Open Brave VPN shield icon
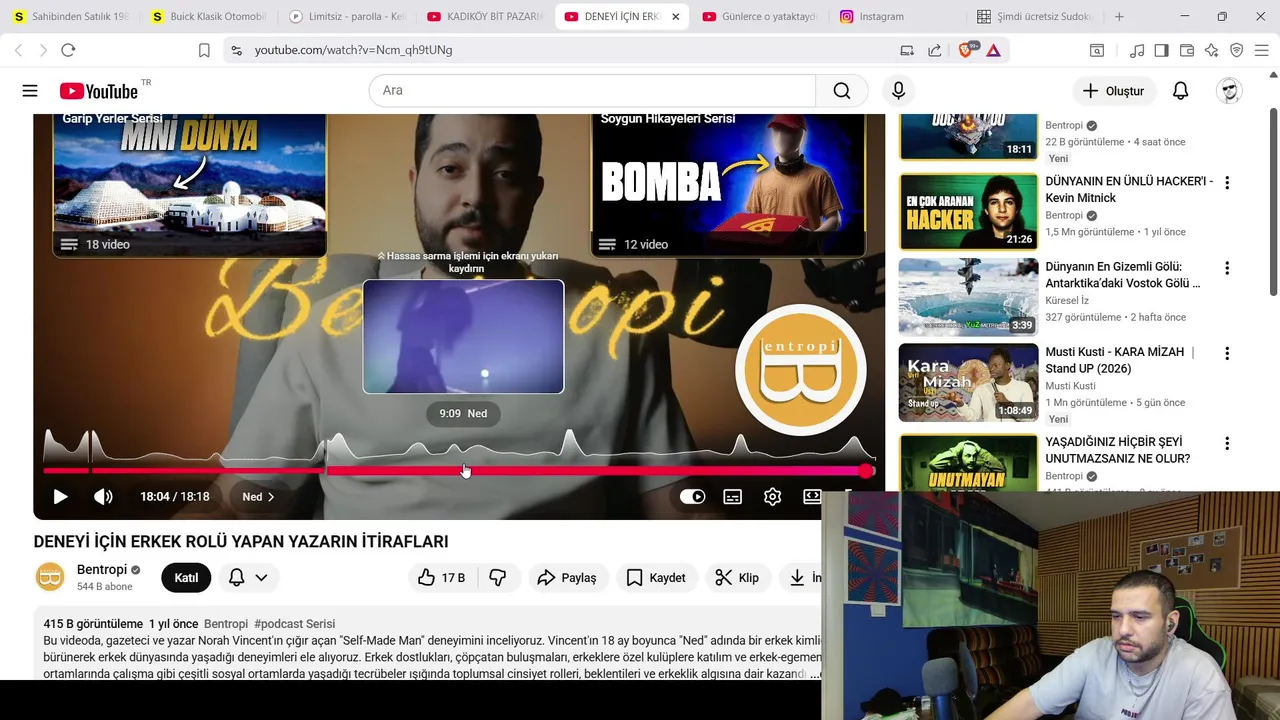 [x=1236, y=50]
